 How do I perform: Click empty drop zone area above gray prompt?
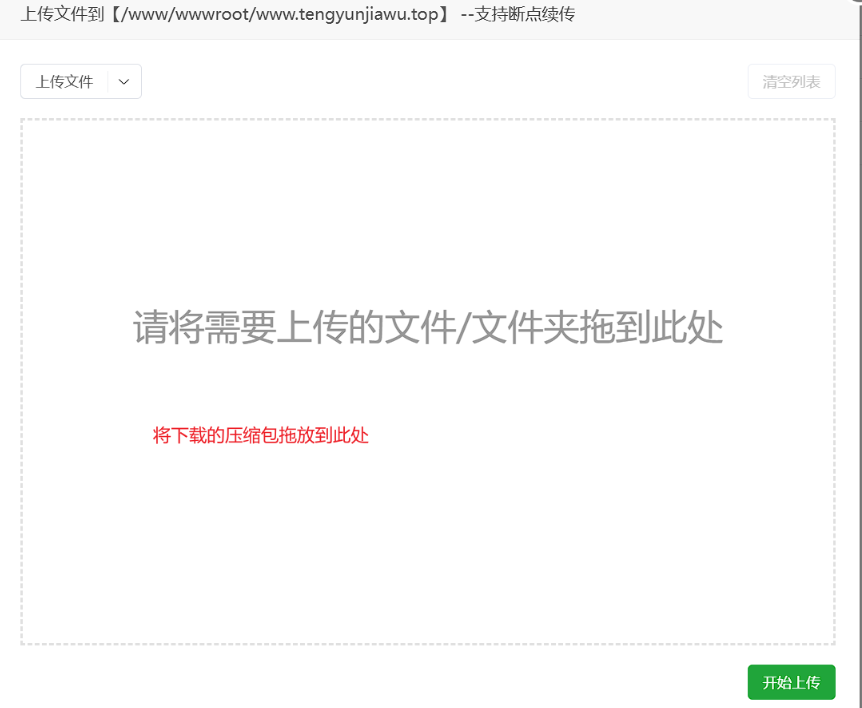coord(428,210)
